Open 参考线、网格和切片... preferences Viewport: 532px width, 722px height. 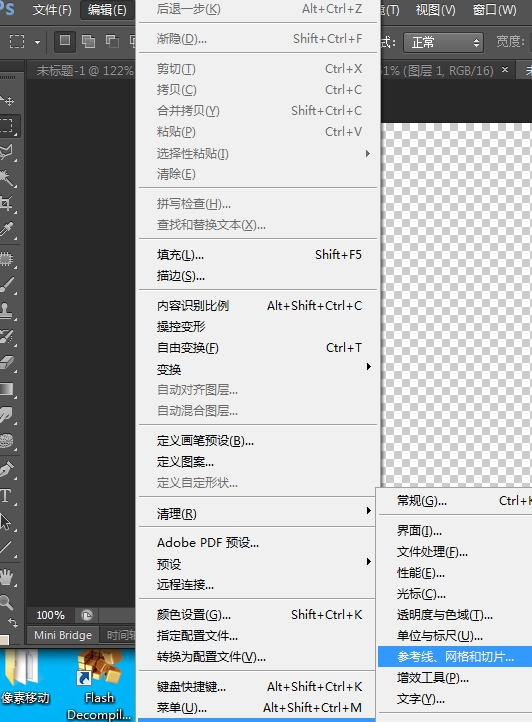click(x=455, y=657)
